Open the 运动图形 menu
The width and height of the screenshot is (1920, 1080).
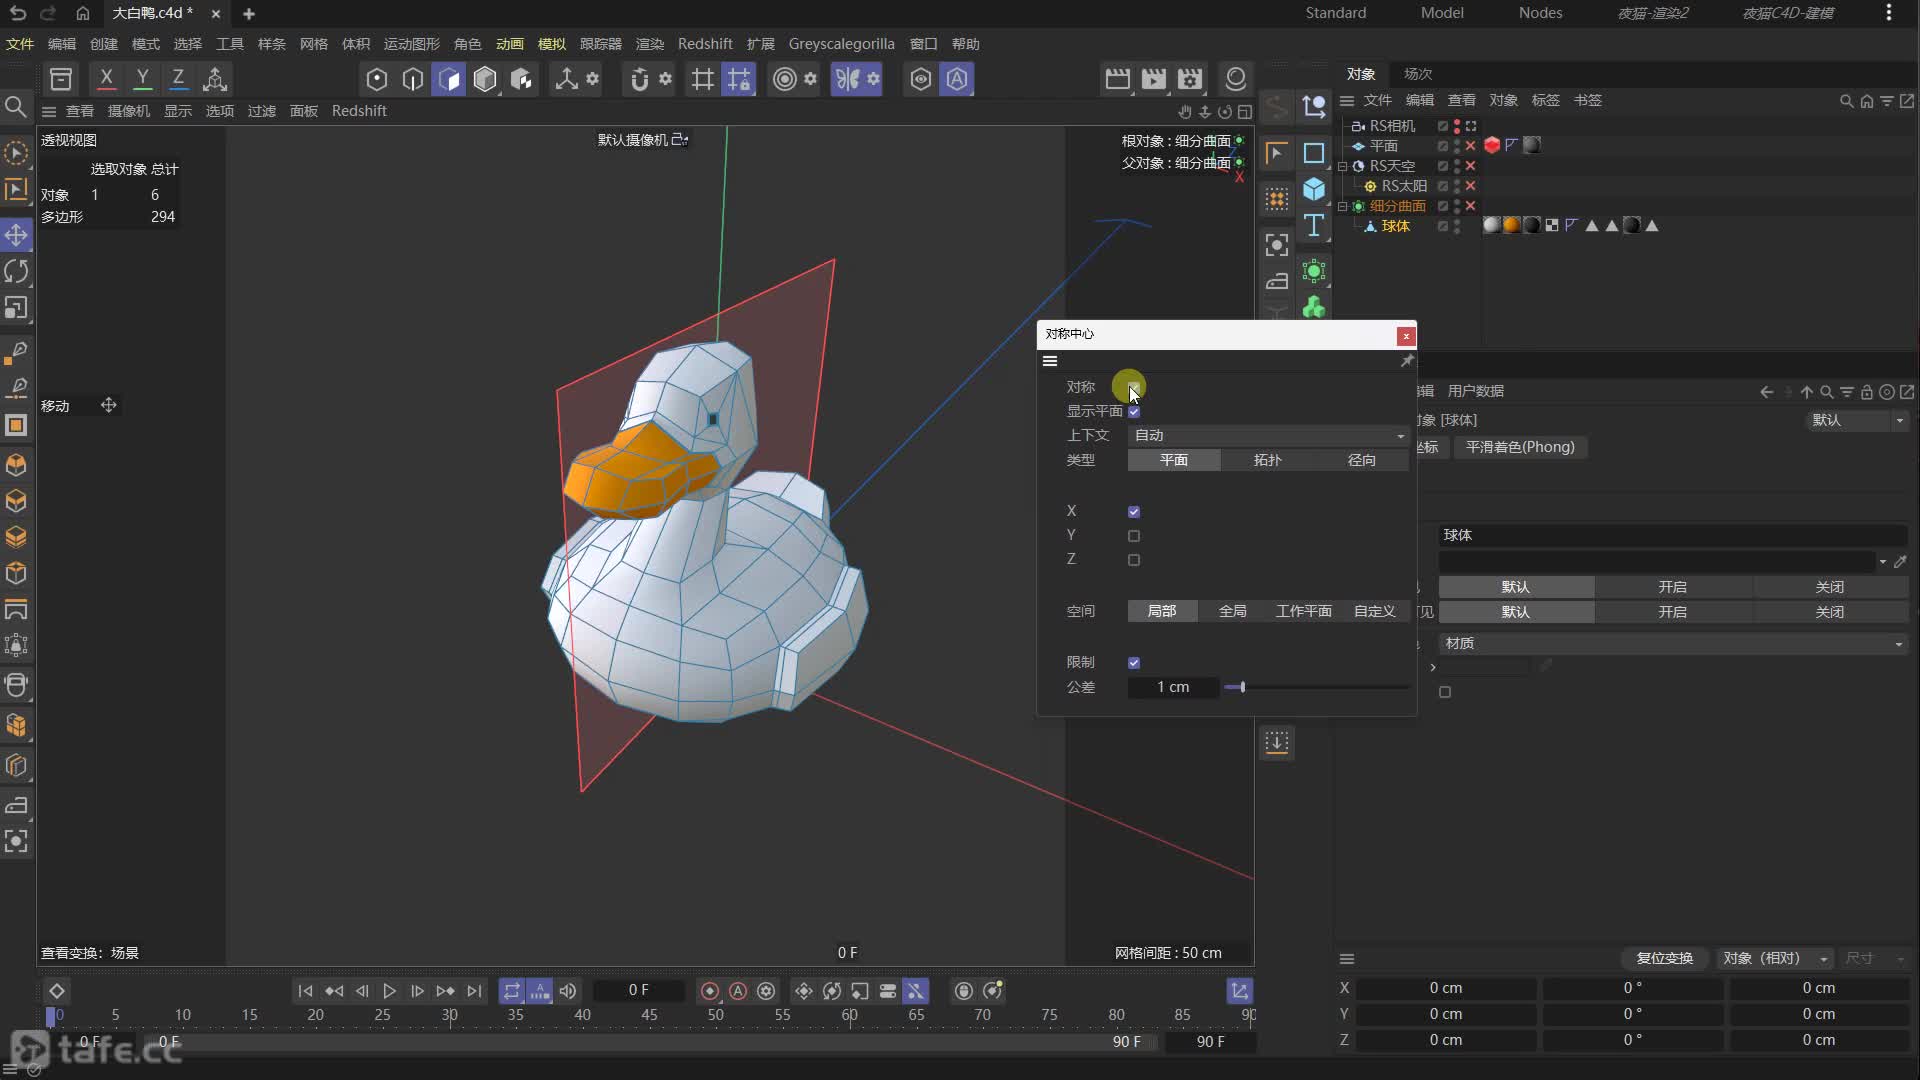tap(412, 44)
